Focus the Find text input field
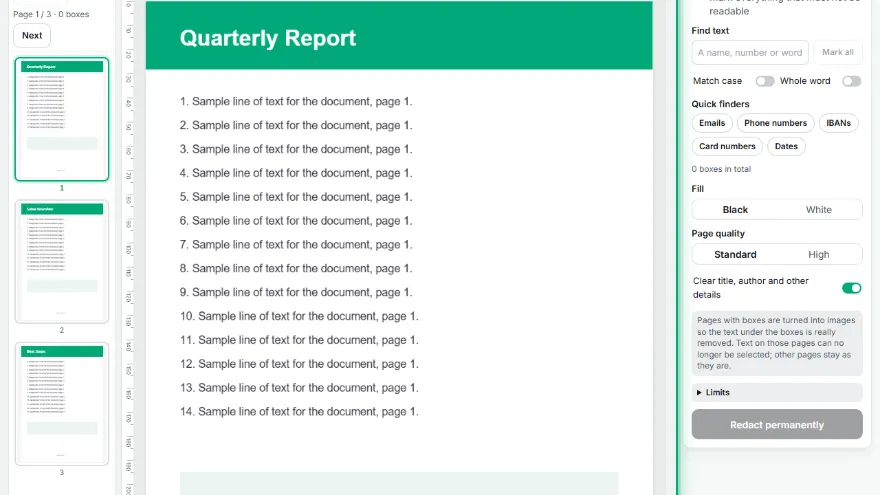The height and width of the screenshot is (495, 880). tap(750, 52)
